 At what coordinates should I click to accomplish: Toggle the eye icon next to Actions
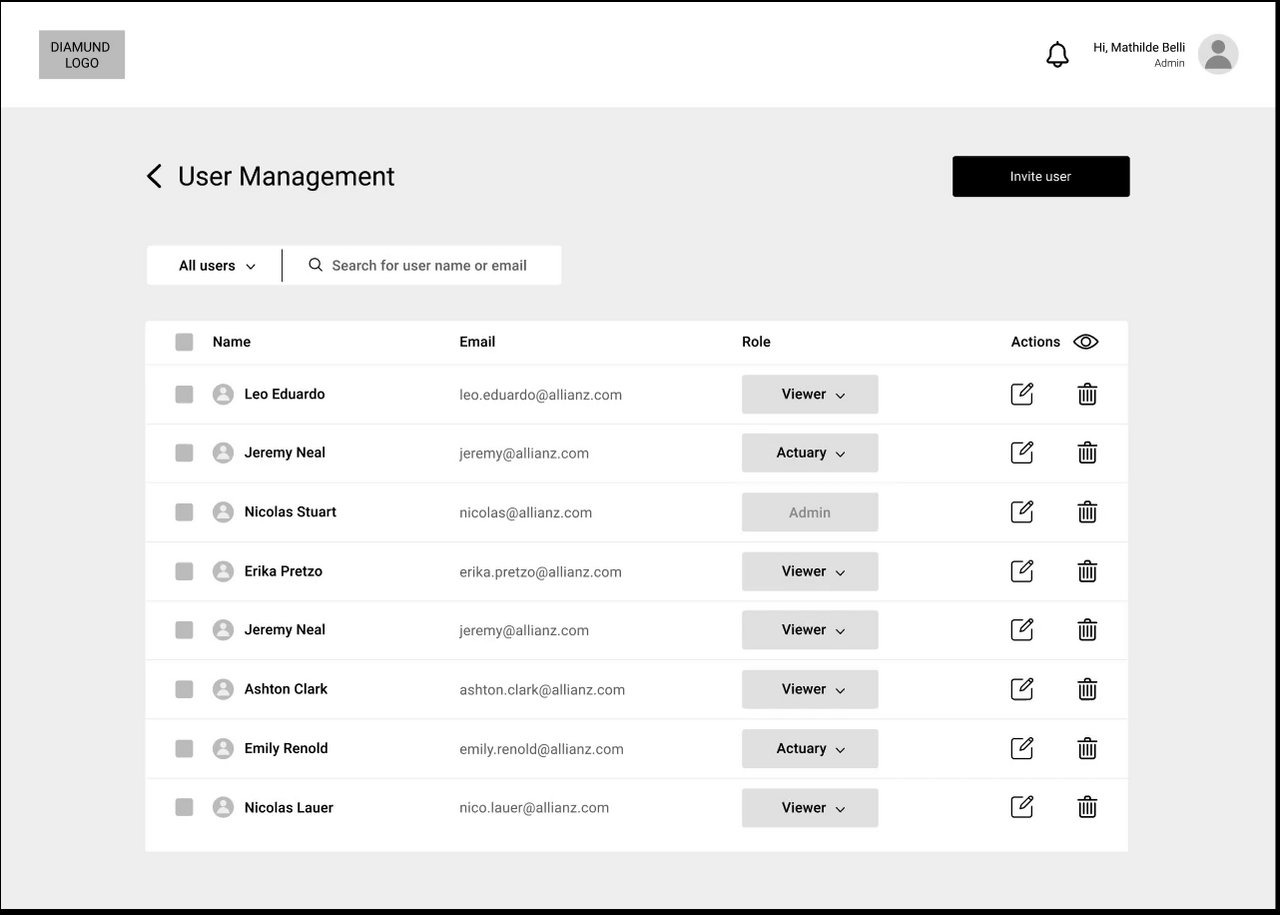1085,342
